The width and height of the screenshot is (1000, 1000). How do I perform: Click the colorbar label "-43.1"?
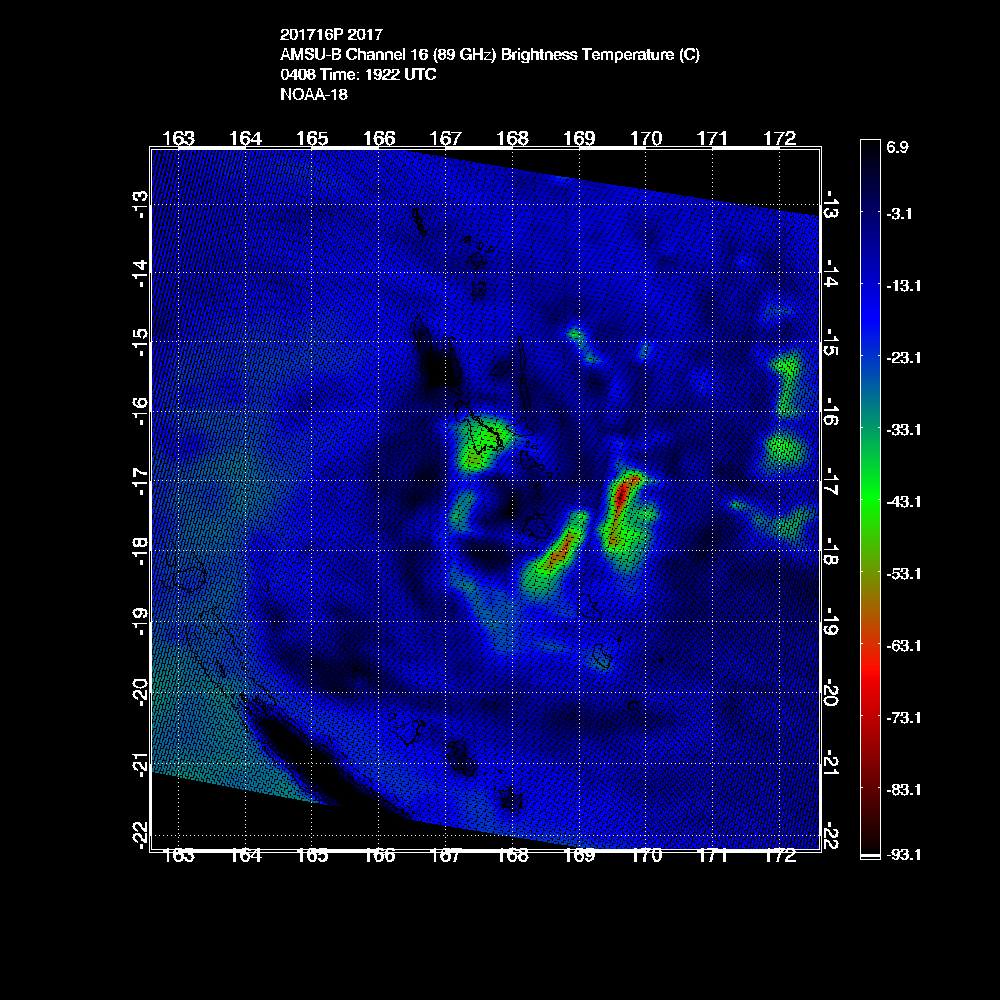tap(903, 502)
